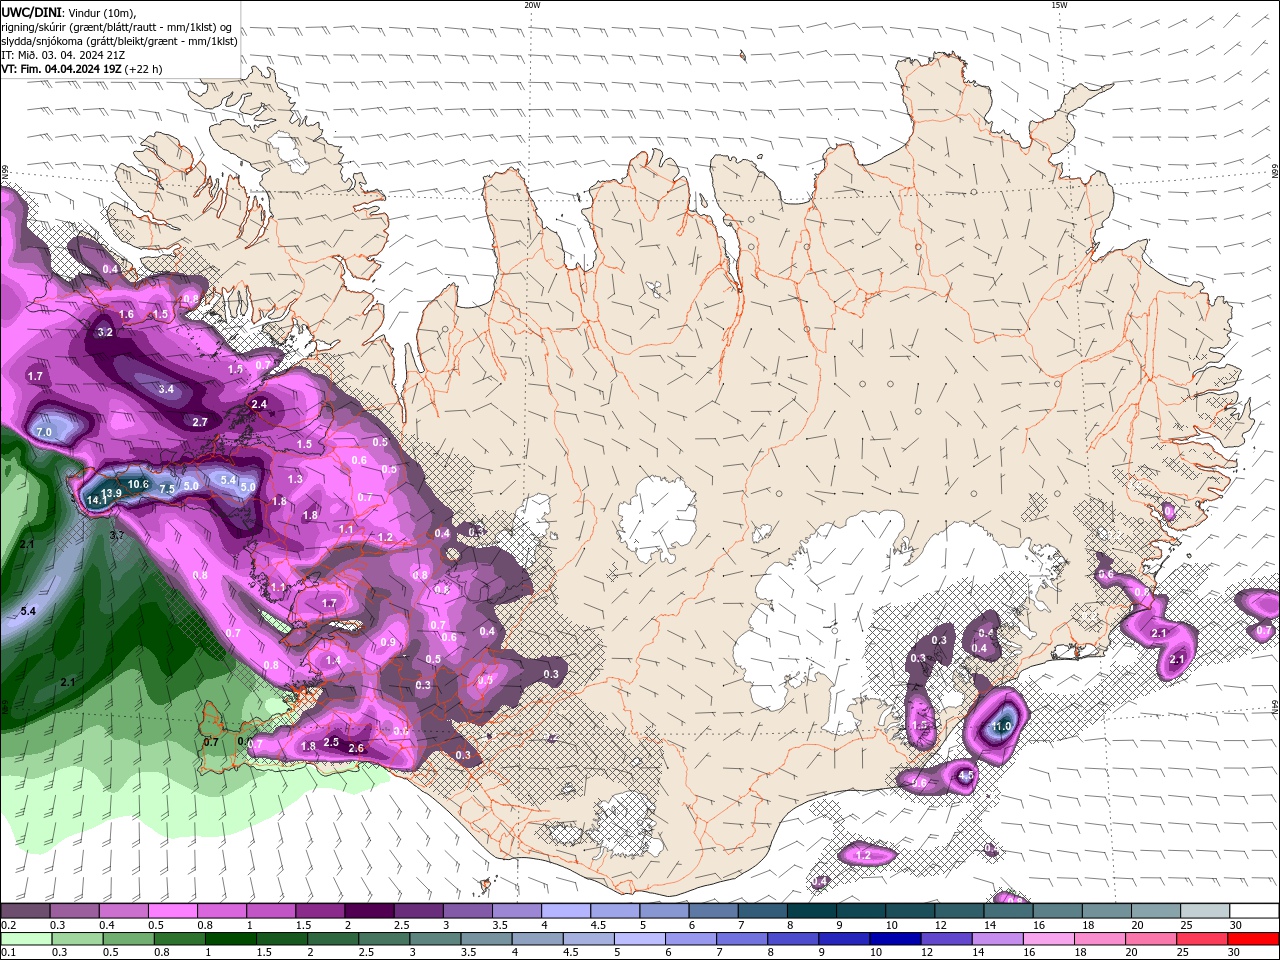1280x960 pixels.
Task: Click the pale green 0.1 rain legend swatch
Action: pyautogui.click(x=25, y=939)
